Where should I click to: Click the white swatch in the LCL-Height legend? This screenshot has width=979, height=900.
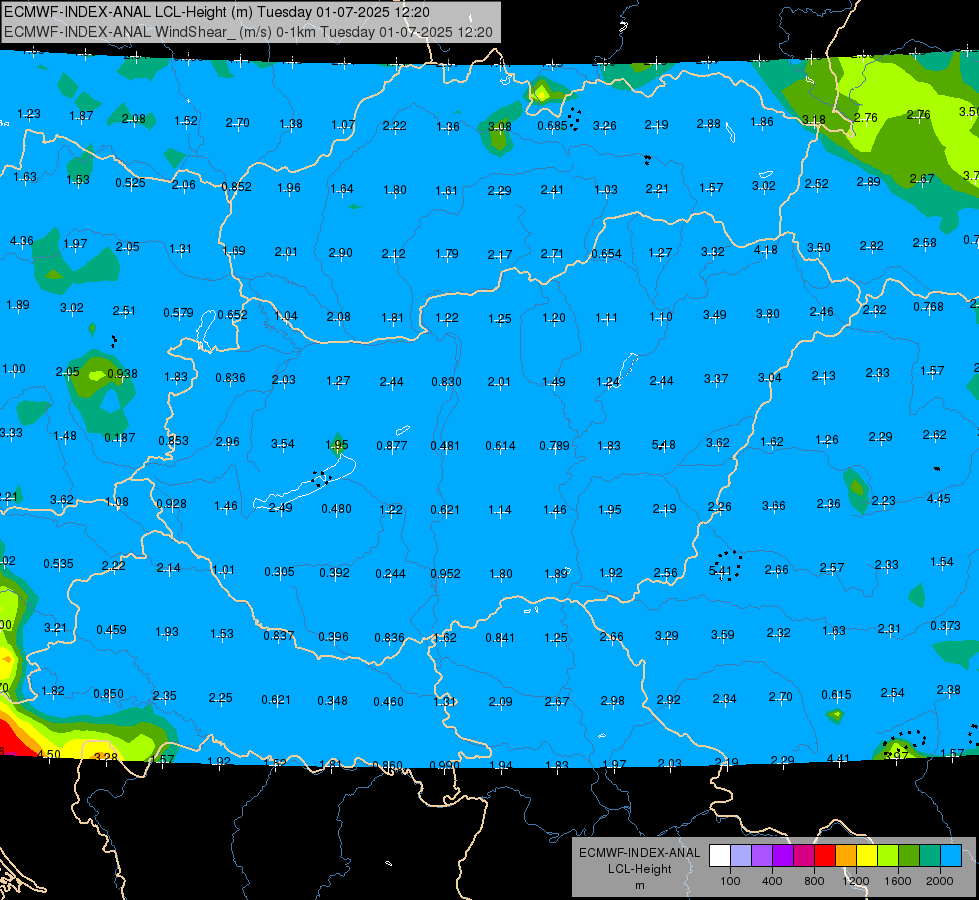tap(720, 856)
